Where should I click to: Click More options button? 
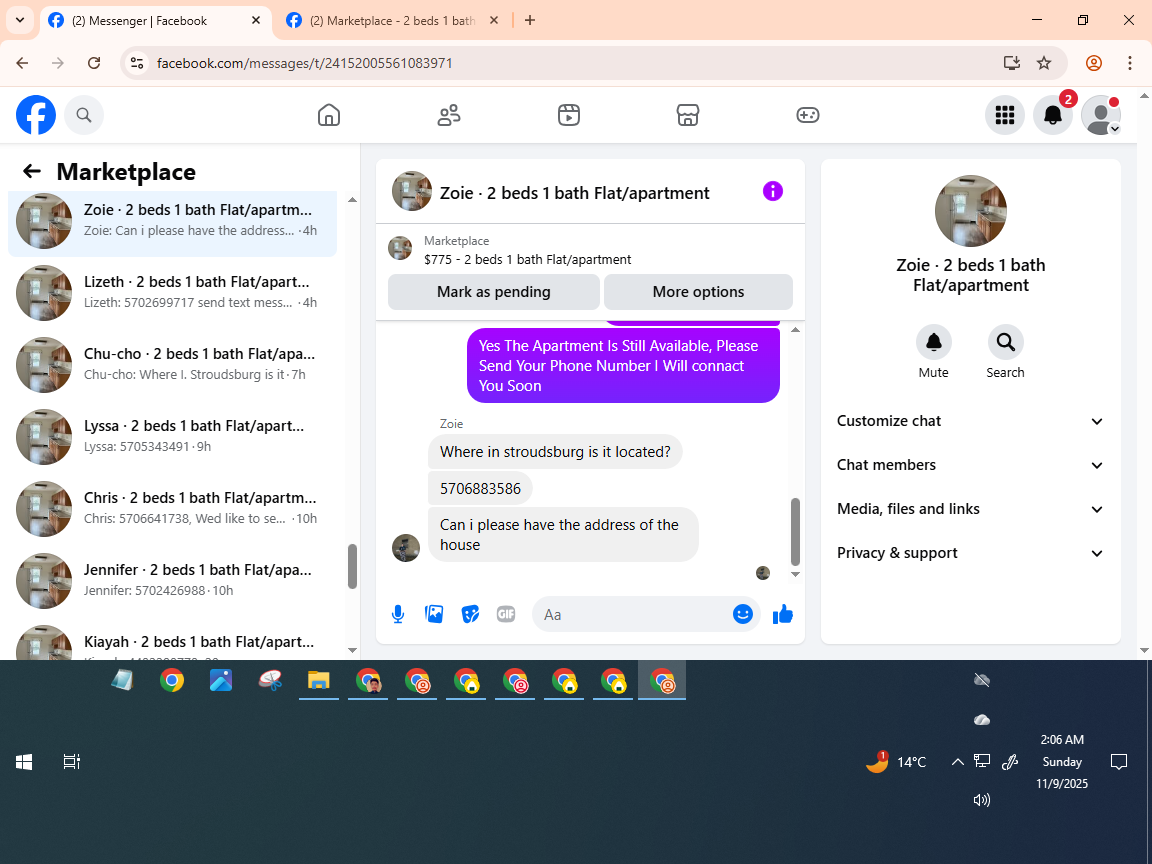click(698, 292)
